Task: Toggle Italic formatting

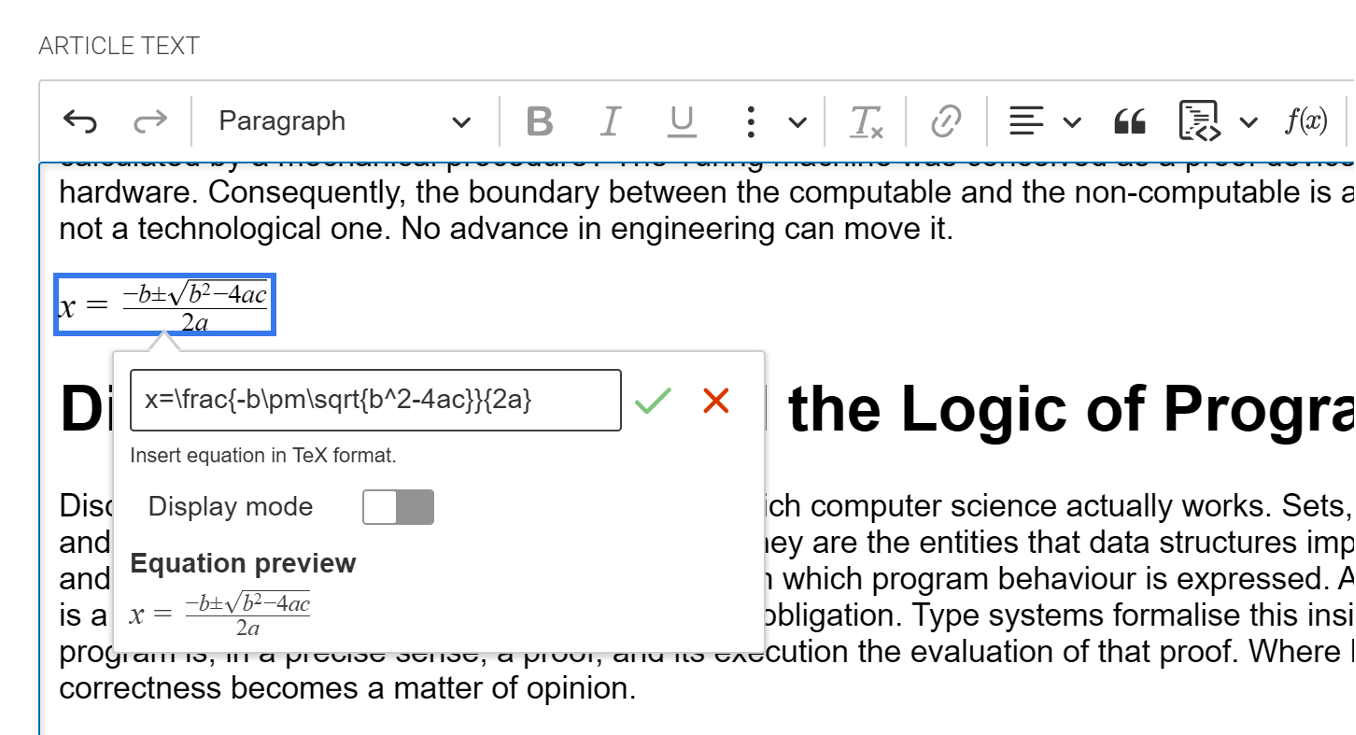Action: click(x=610, y=122)
